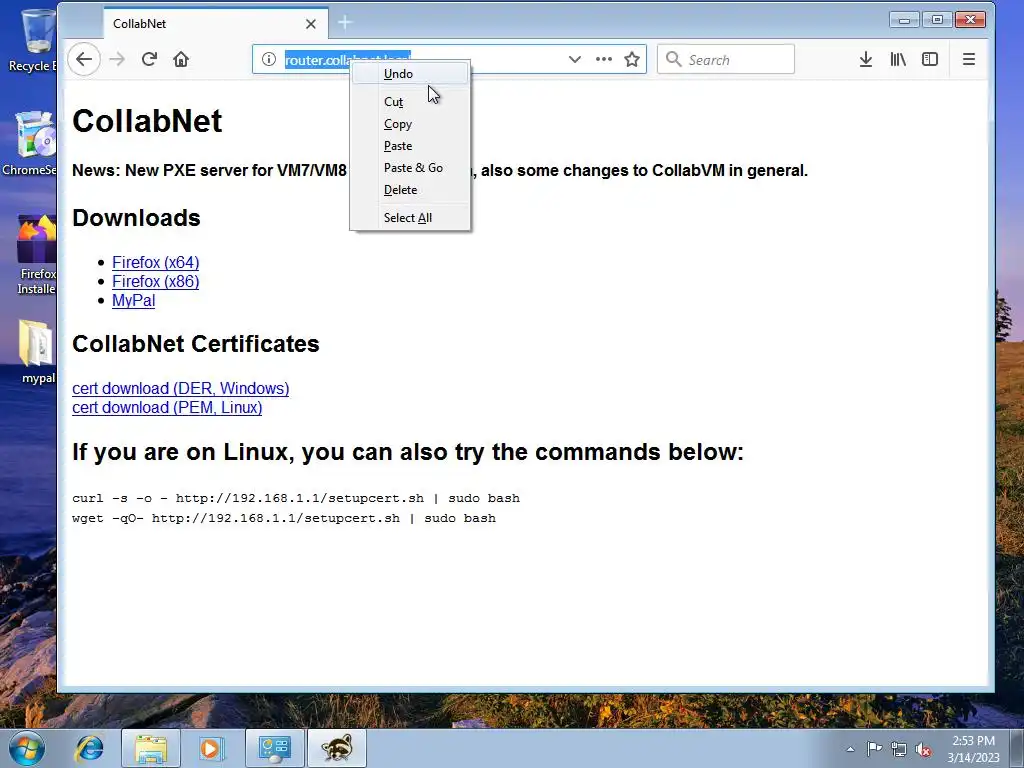Select the CollabNet tab

pyautogui.click(x=216, y=24)
